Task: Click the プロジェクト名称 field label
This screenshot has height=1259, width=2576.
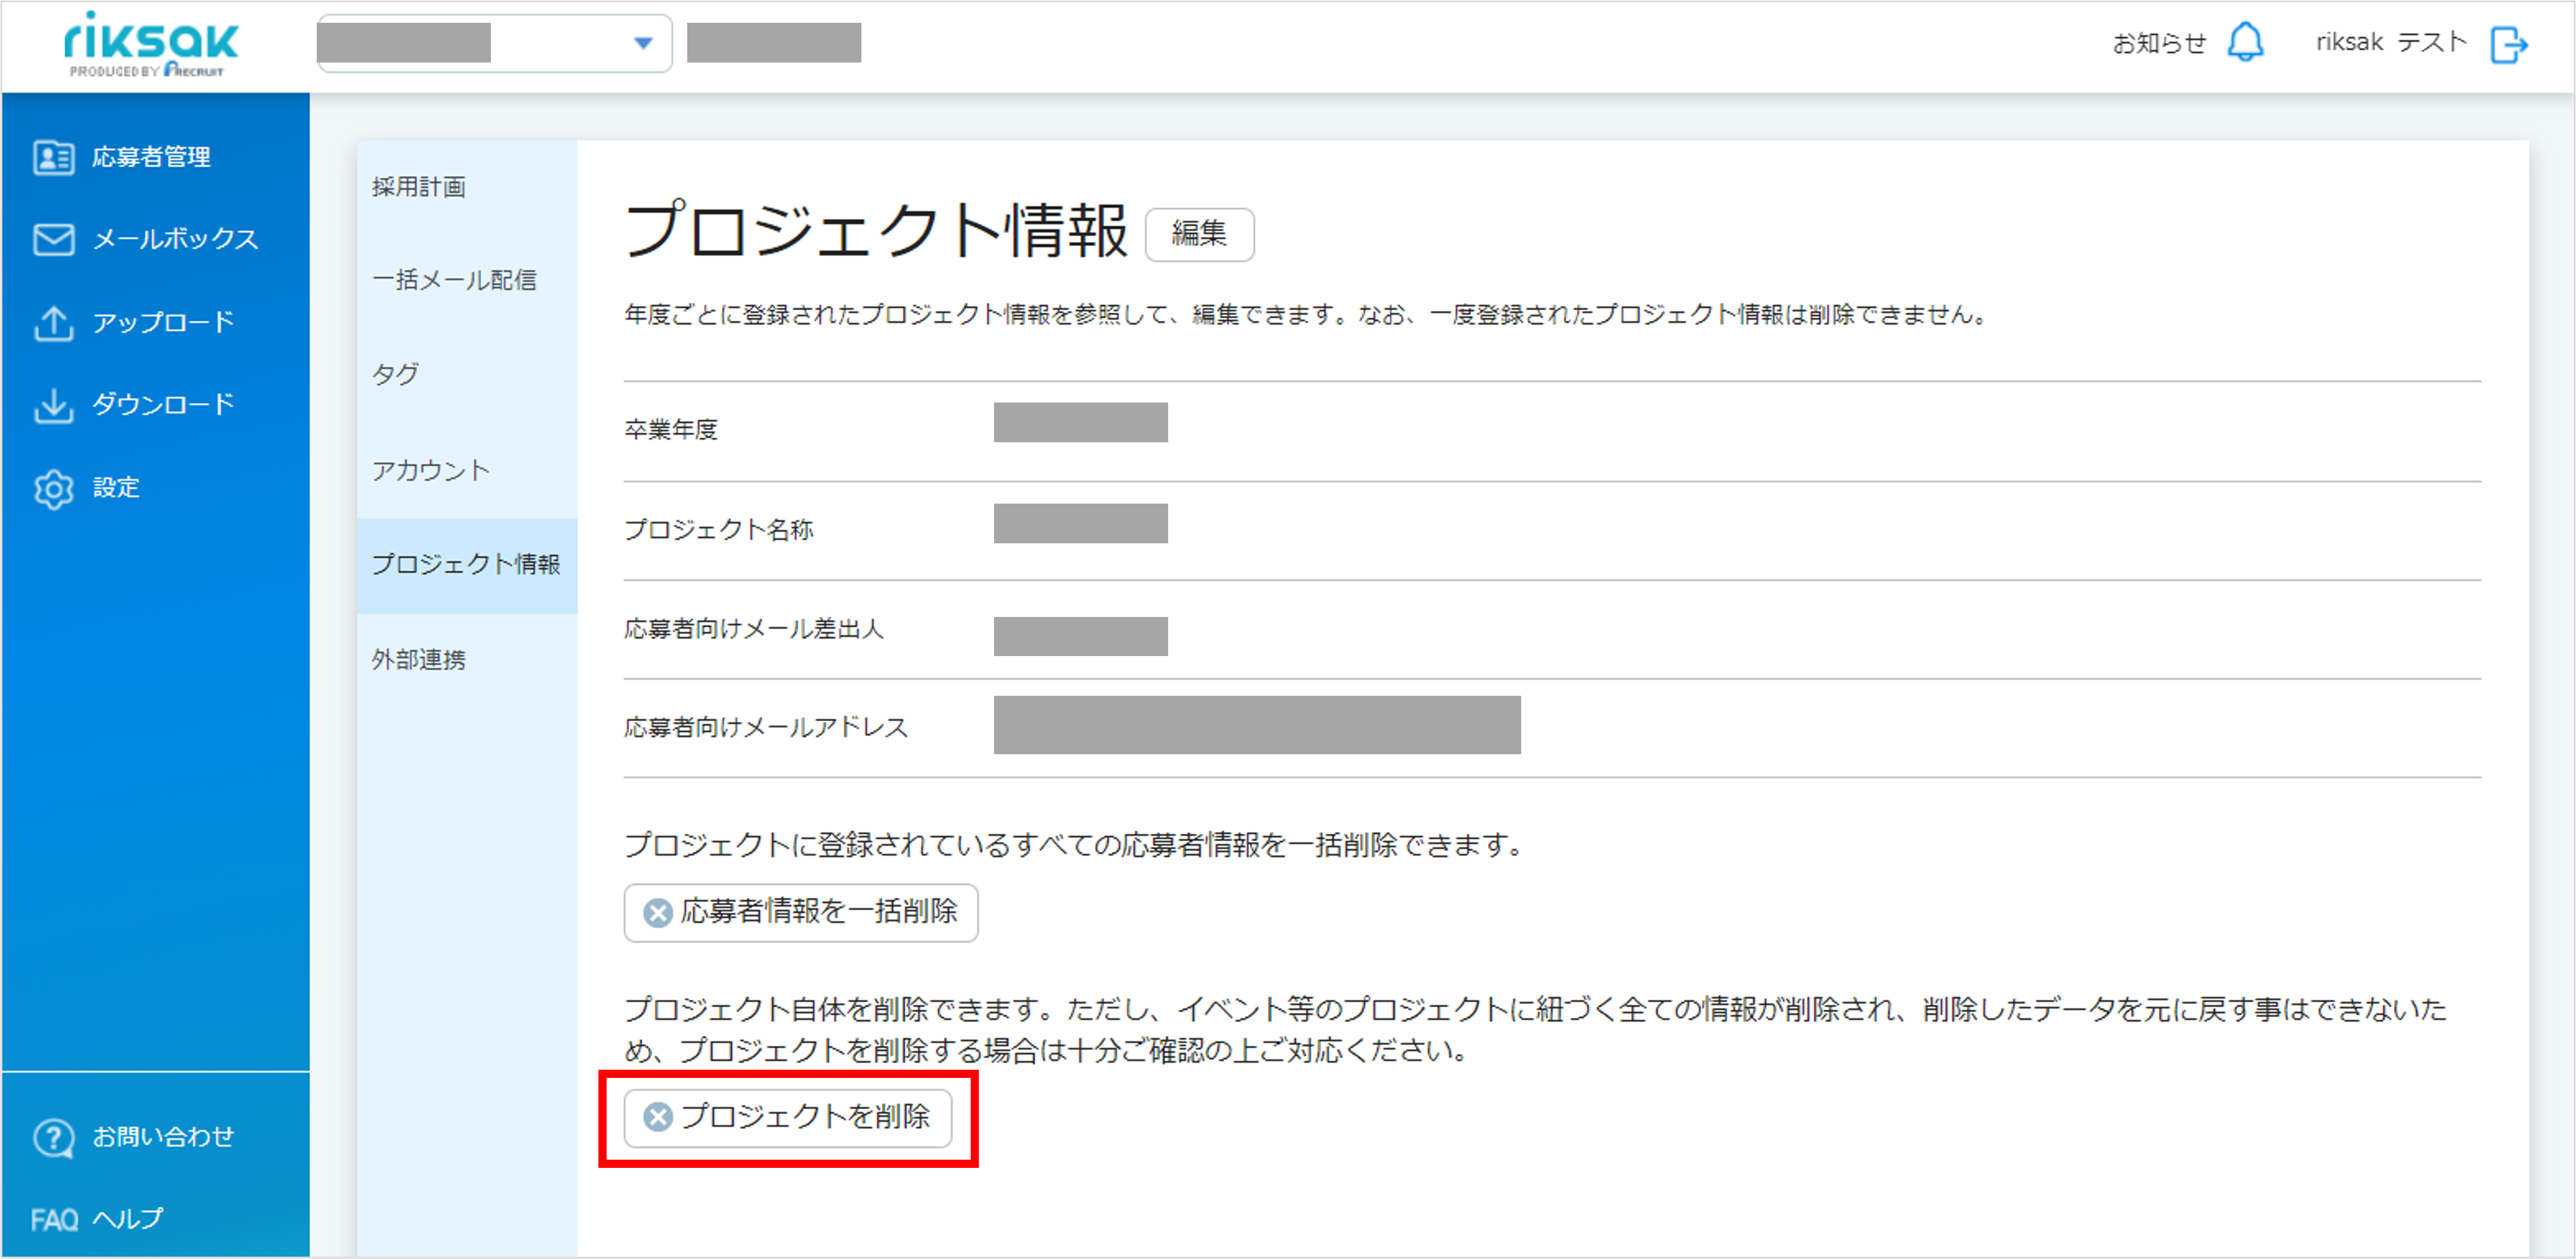Action: 719,530
